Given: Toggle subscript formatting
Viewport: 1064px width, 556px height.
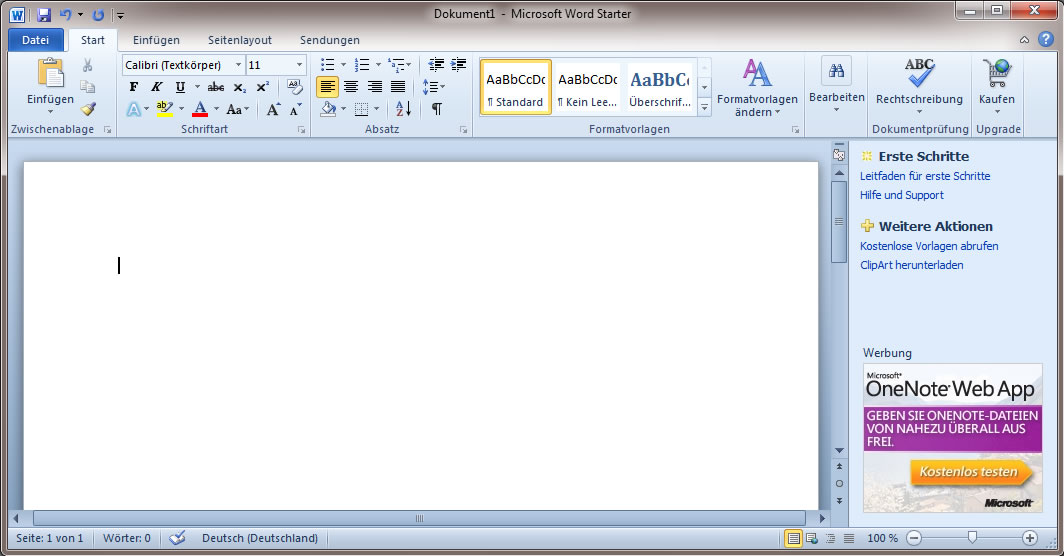Looking at the screenshot, I should [240, 87].
